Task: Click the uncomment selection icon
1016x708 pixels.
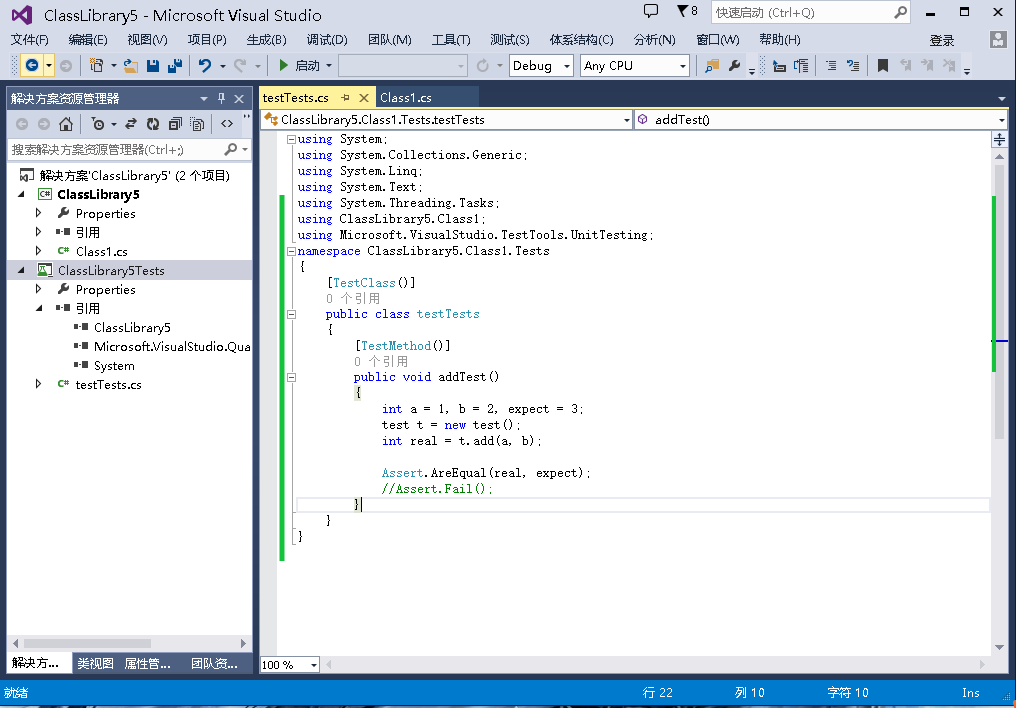Action: [x=853, y=65]
